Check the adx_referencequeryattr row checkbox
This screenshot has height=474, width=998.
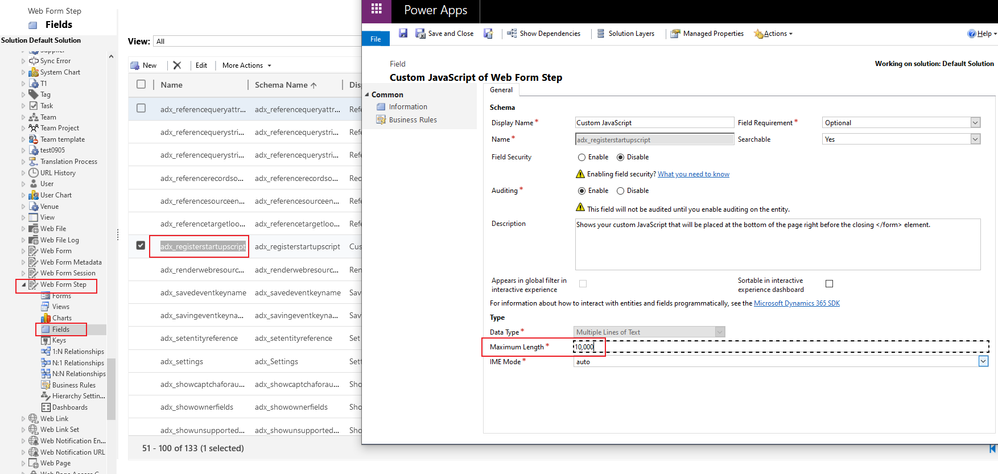[141, 108]
